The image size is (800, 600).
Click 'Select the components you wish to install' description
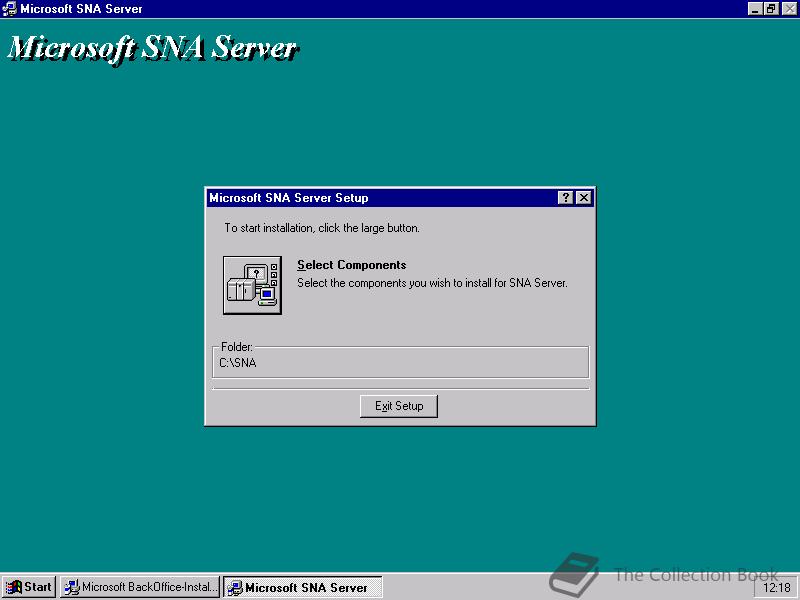(x=432, y=283)
